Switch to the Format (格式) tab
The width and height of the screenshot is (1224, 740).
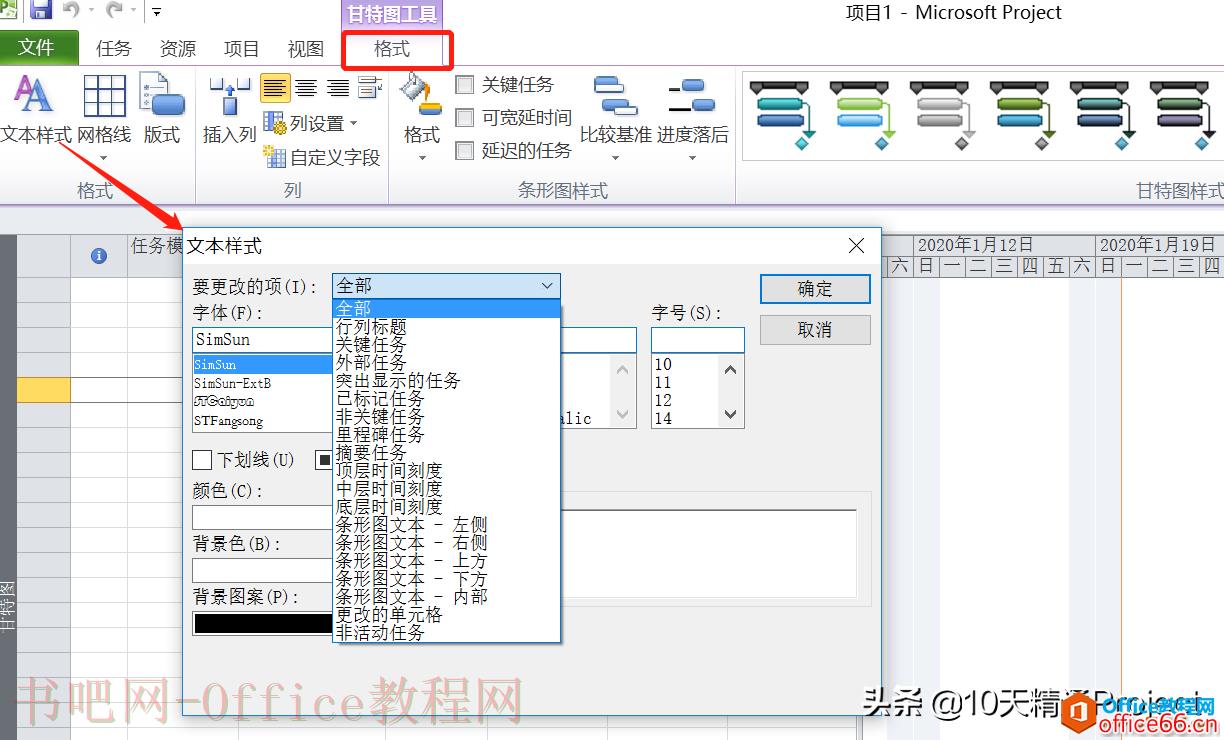tap(392, 48)
